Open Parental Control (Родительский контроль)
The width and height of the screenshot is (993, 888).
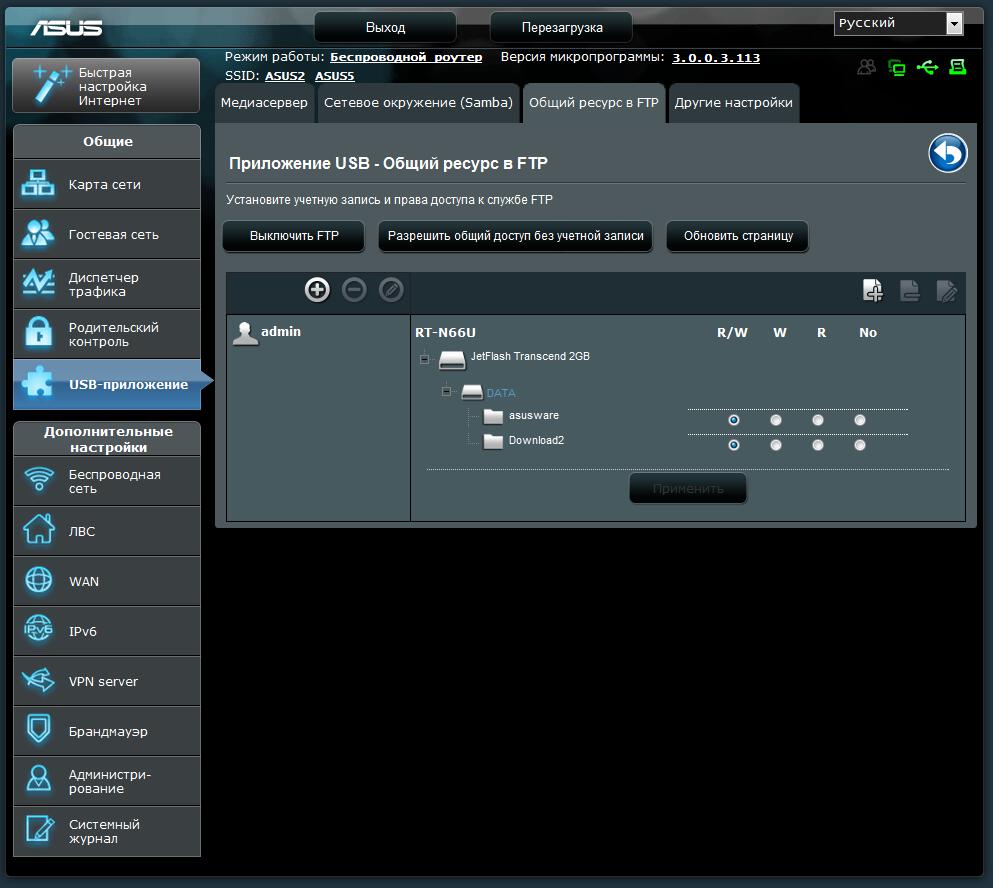coord(107,334)
